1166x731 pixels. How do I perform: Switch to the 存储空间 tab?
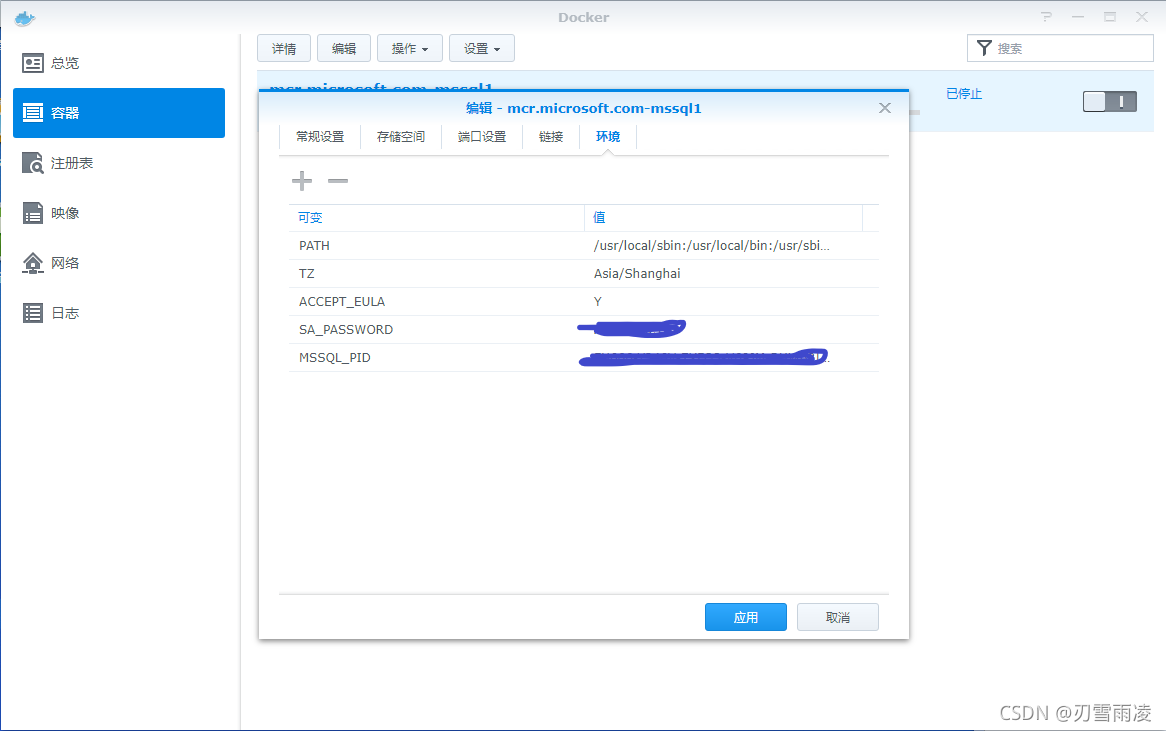pyautogui.click(x=401, y=137)
